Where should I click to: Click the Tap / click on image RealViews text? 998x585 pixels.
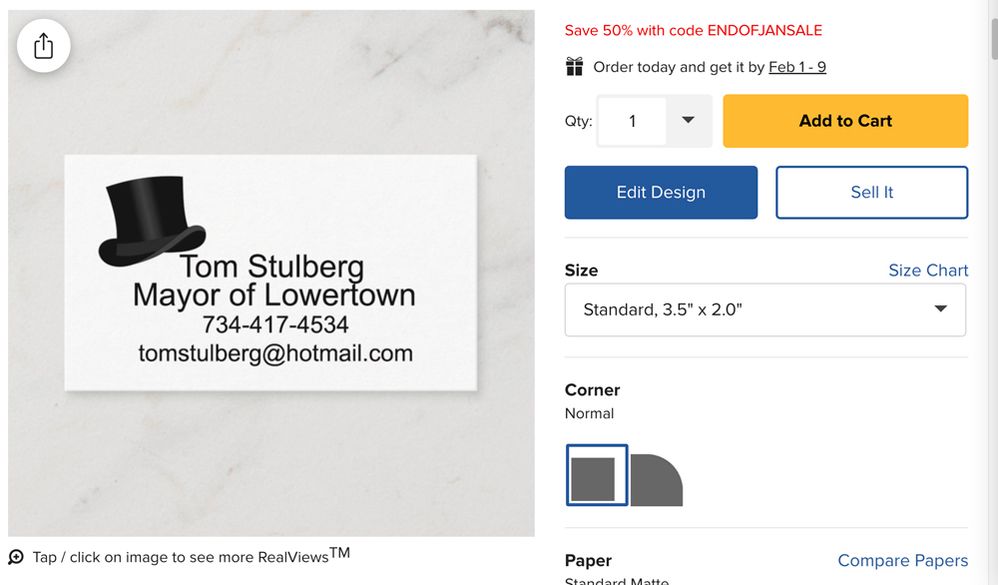click(190, 556)
